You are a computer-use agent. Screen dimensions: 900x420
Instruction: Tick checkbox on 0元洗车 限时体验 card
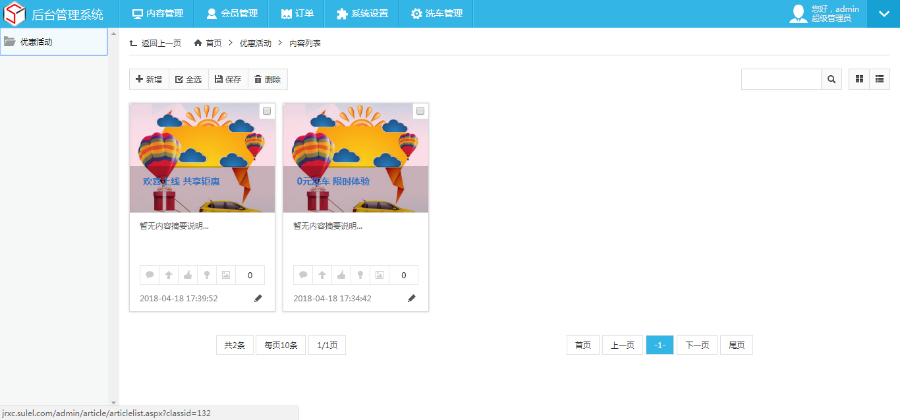coord(420,111)
